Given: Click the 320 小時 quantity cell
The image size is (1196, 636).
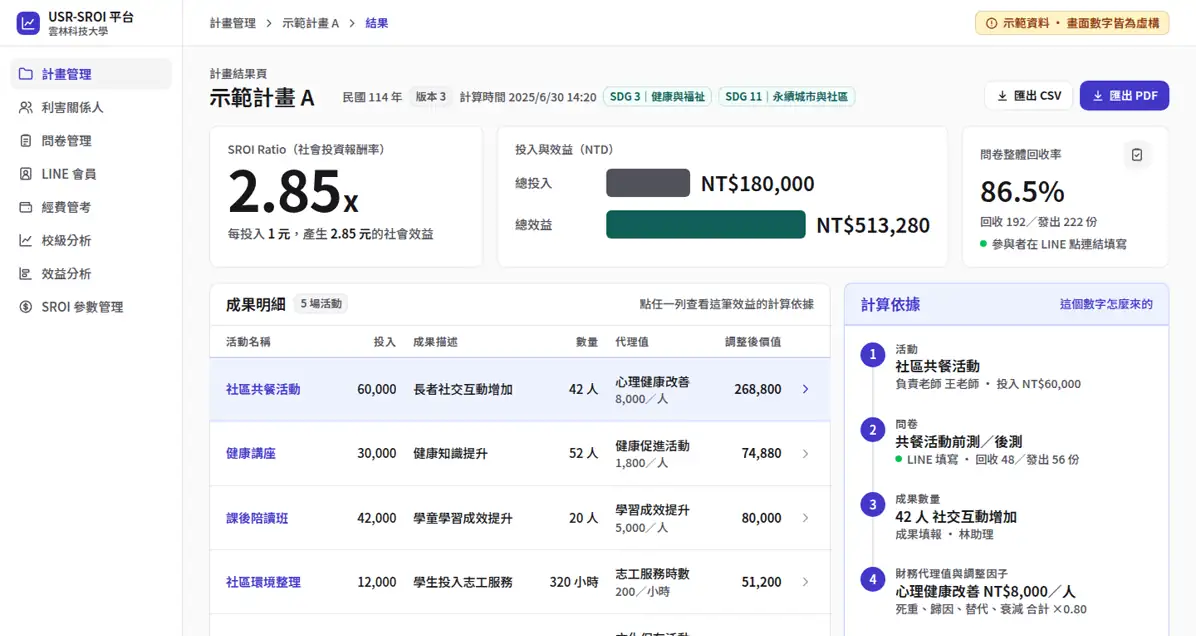Looking at the screenshot, I should tap(574, 582).
